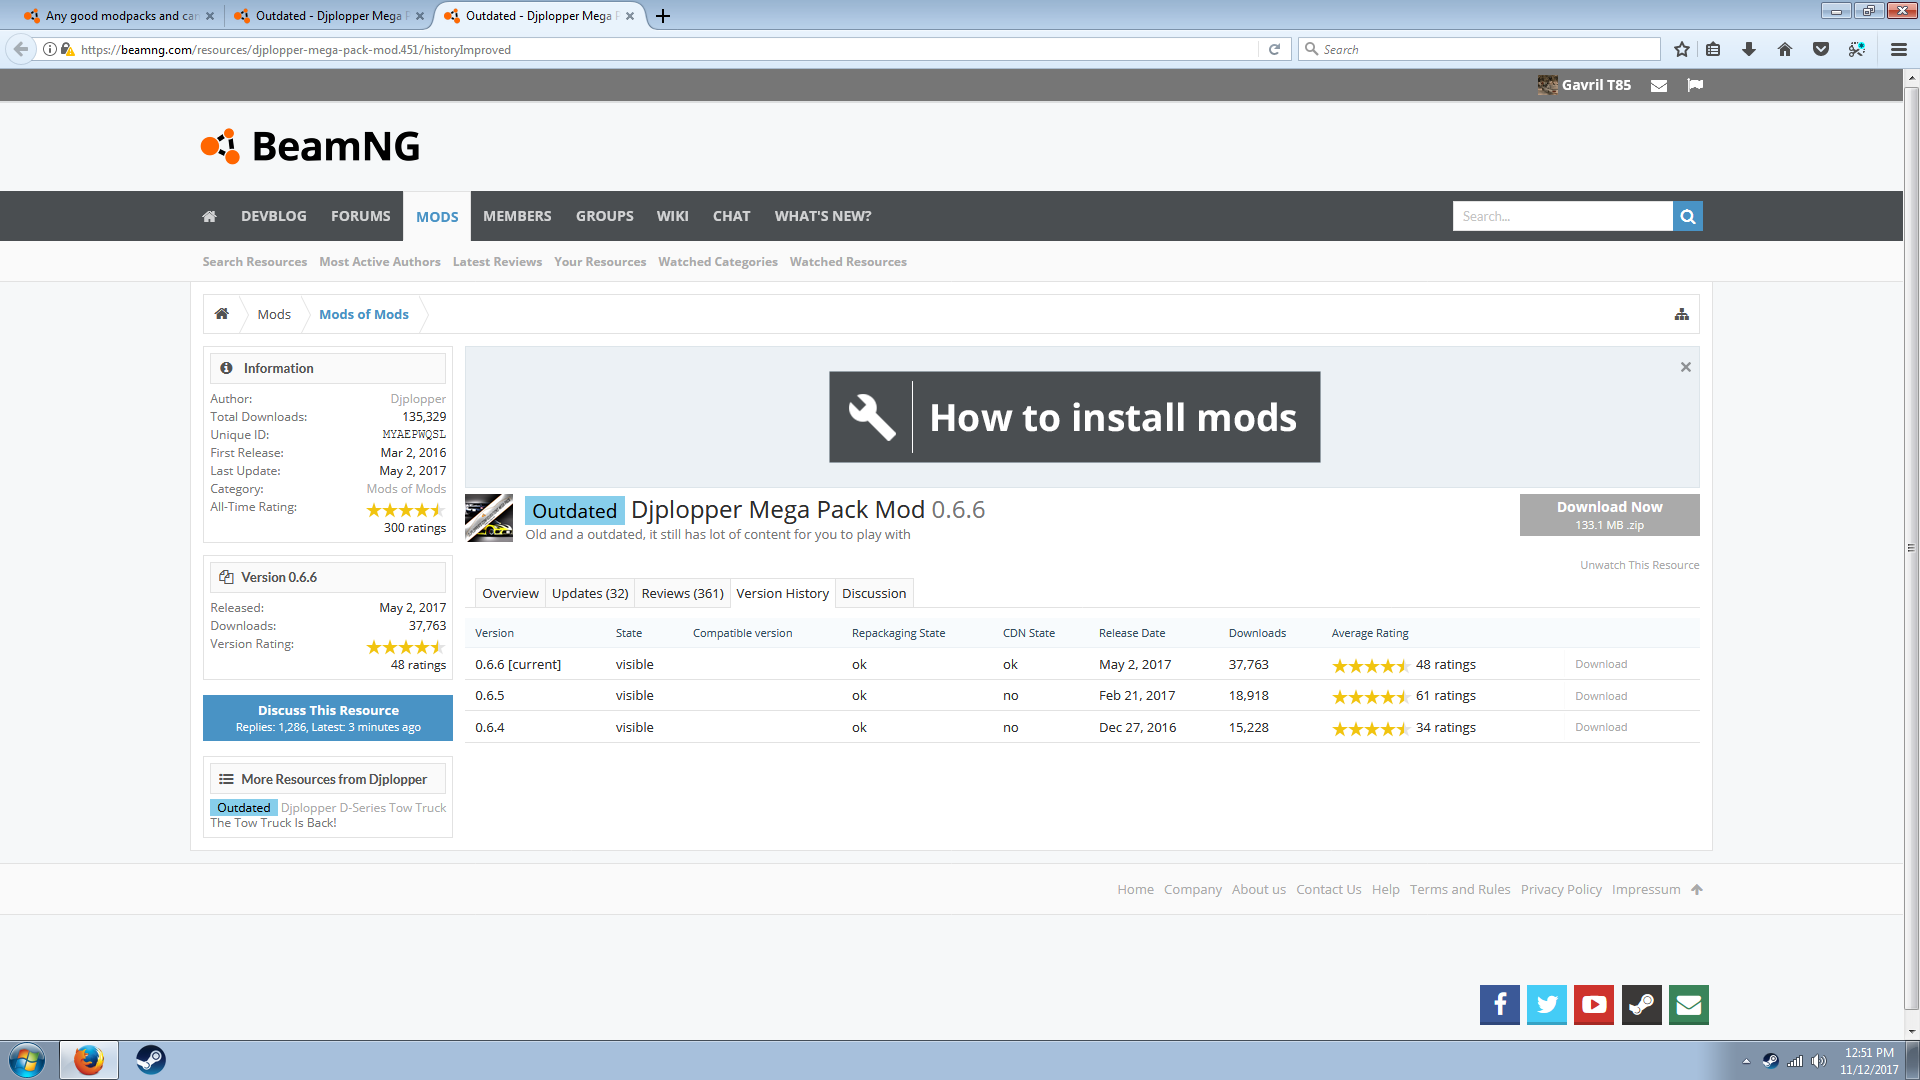This screenshot has width=1920, height=1080.
Task: Open the Twitter social icon
Action: (1547, 1005)
